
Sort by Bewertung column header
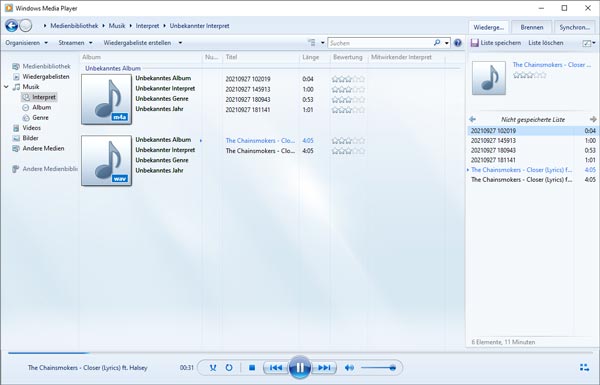(349, 57)
